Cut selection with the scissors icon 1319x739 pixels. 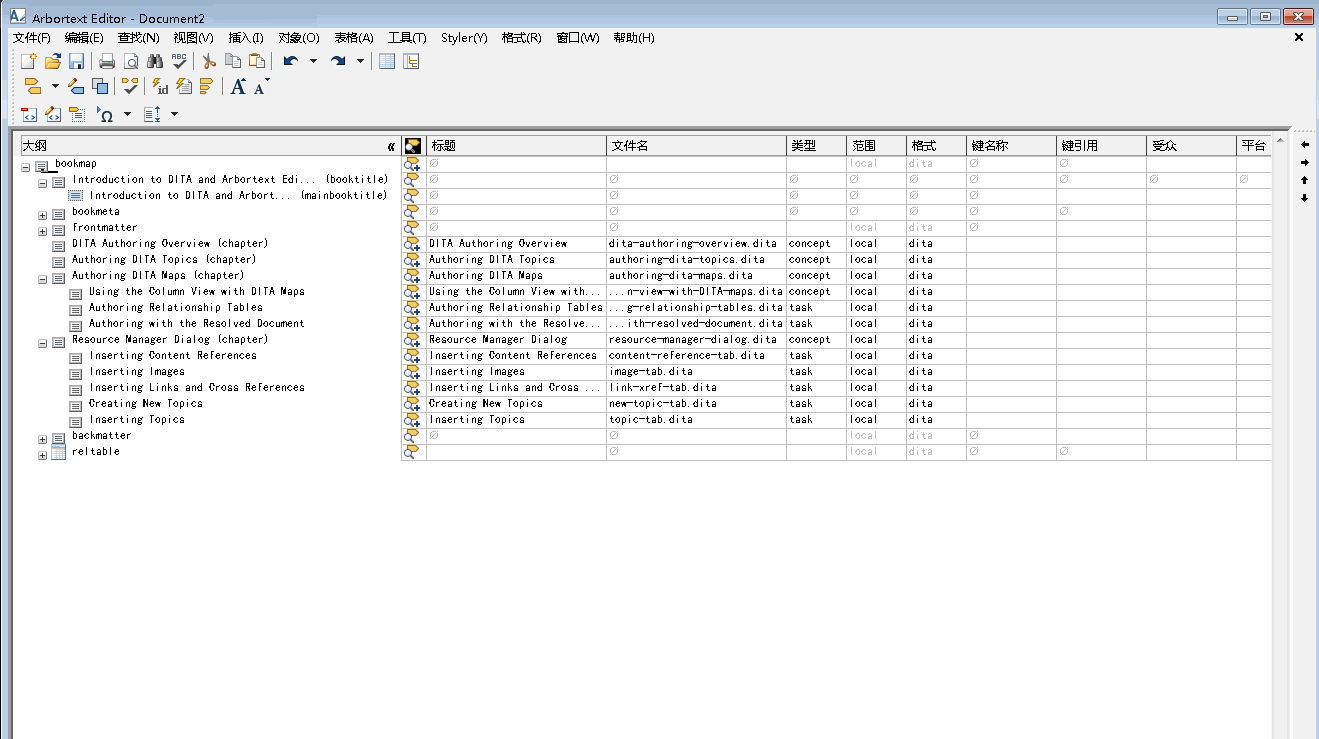click(209, 61)
